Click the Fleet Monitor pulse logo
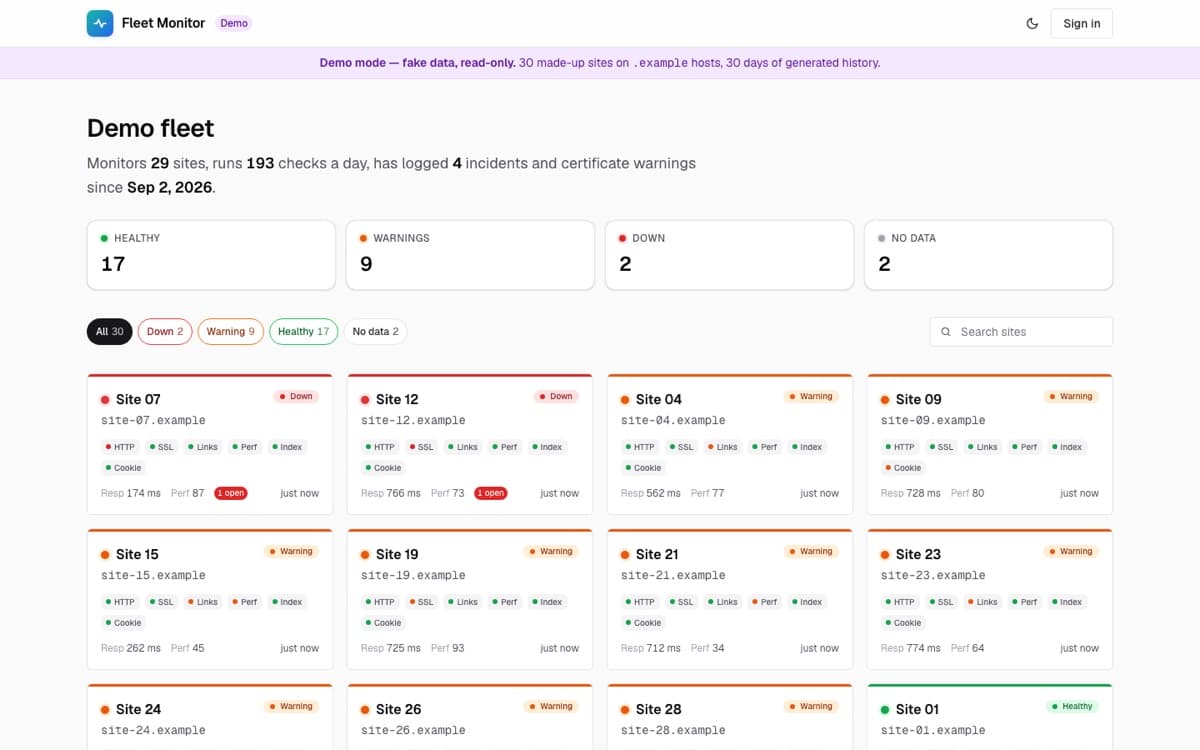The height and width of the screenshot is (750, 1200). [x=100, y=23]
